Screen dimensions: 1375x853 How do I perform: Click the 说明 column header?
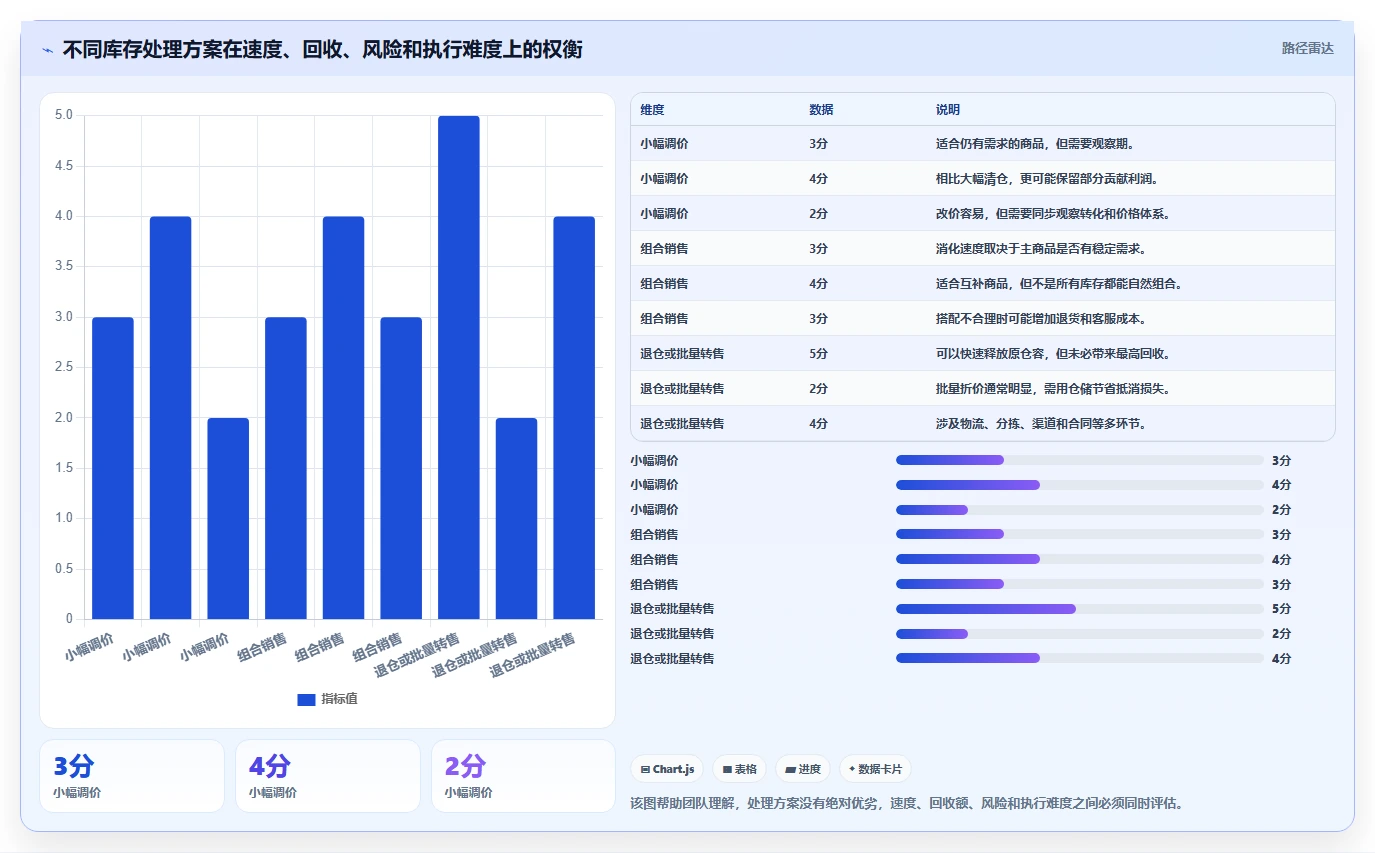coord(948,110)
